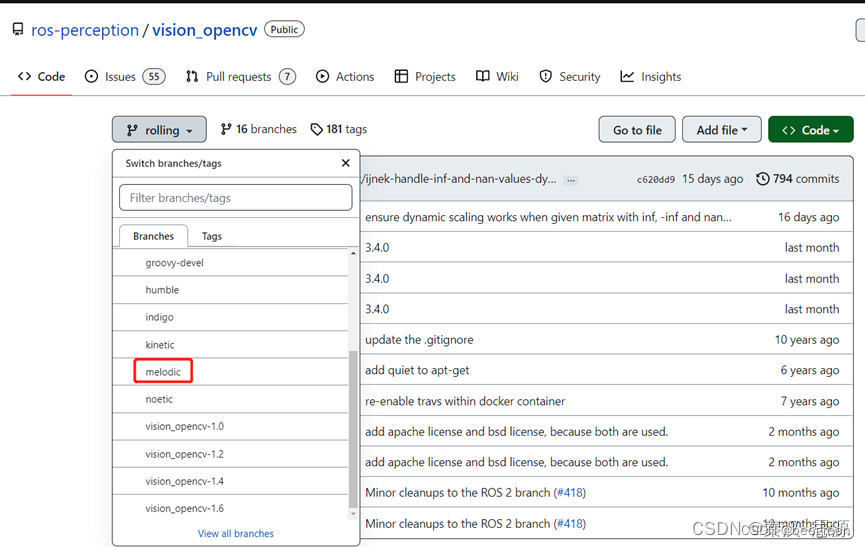Click the branch icon beside 16 branches
The image size is (865, 547).
(226, 129)
